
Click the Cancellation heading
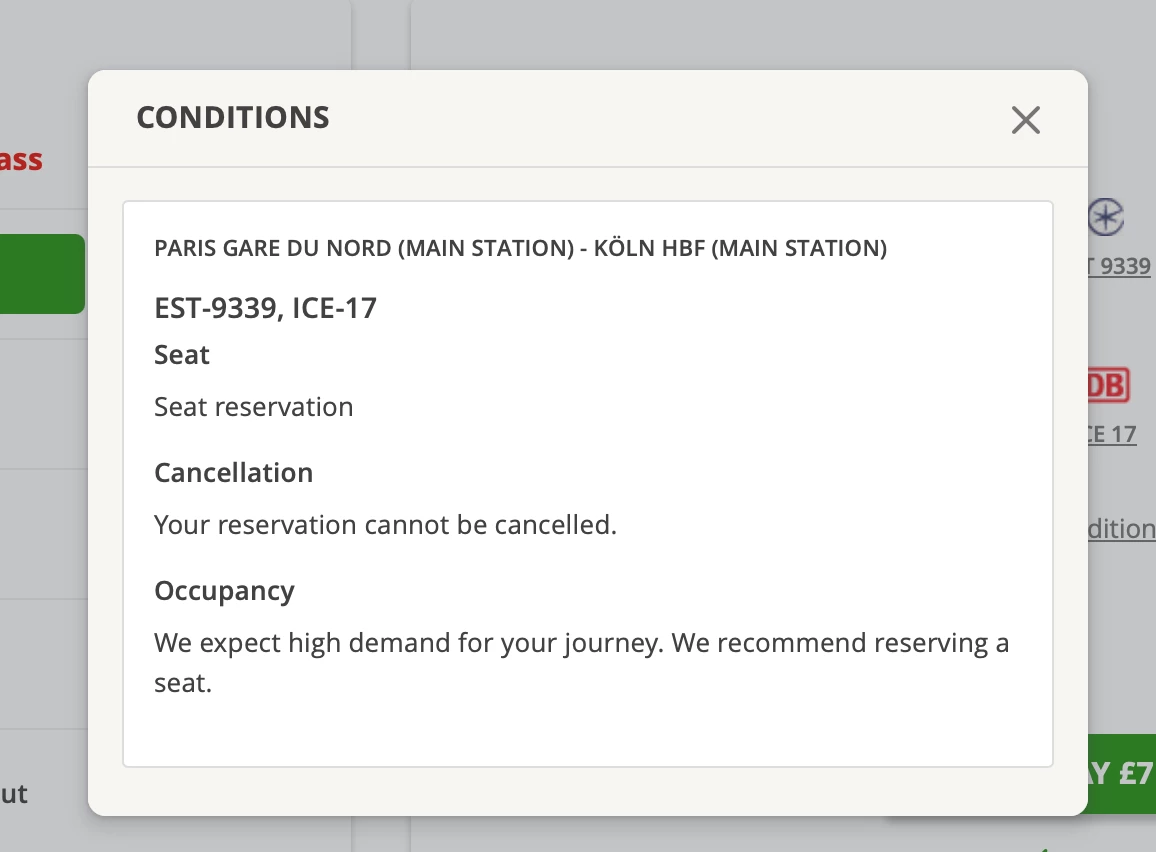point(233,472)
